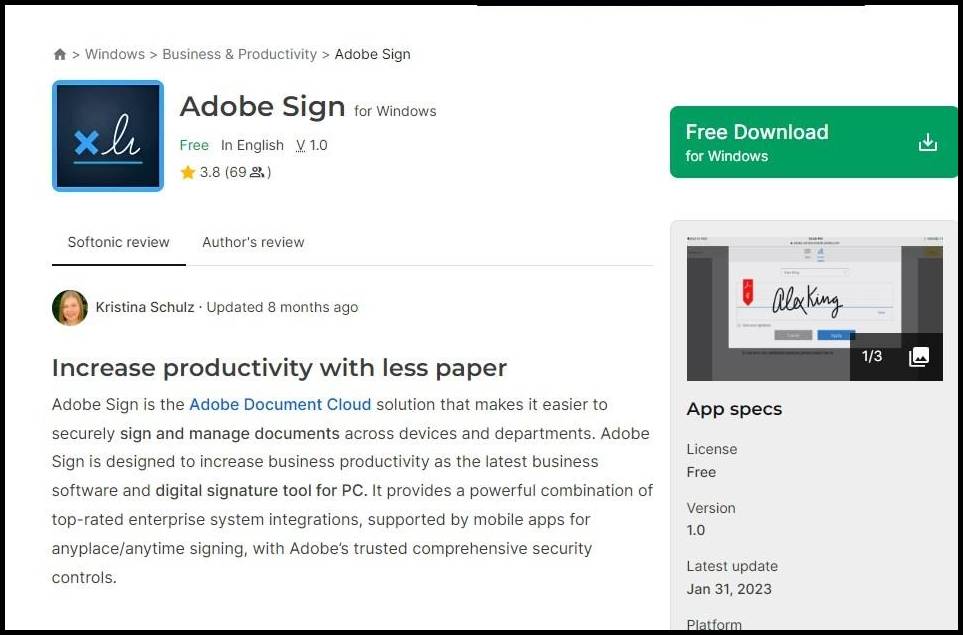This screenshot has width=963, height=635.
Task: Open Windows breadcrumb link
Action: pos(115,54)
